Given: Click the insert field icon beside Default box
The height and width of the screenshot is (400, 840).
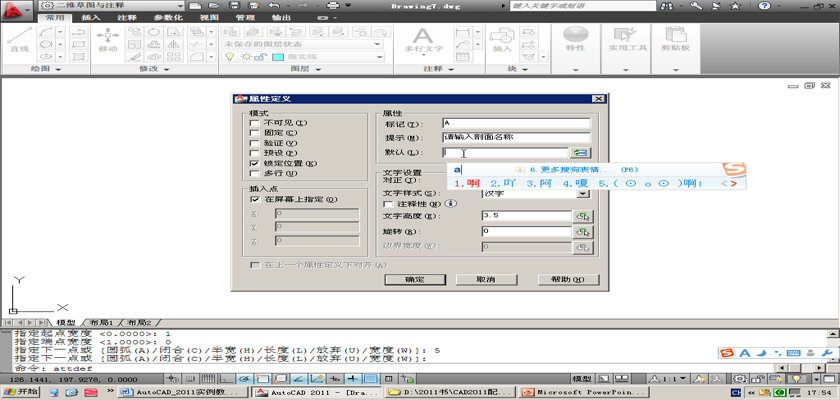Looking at the screenshot, I should [x=580, y=153].
